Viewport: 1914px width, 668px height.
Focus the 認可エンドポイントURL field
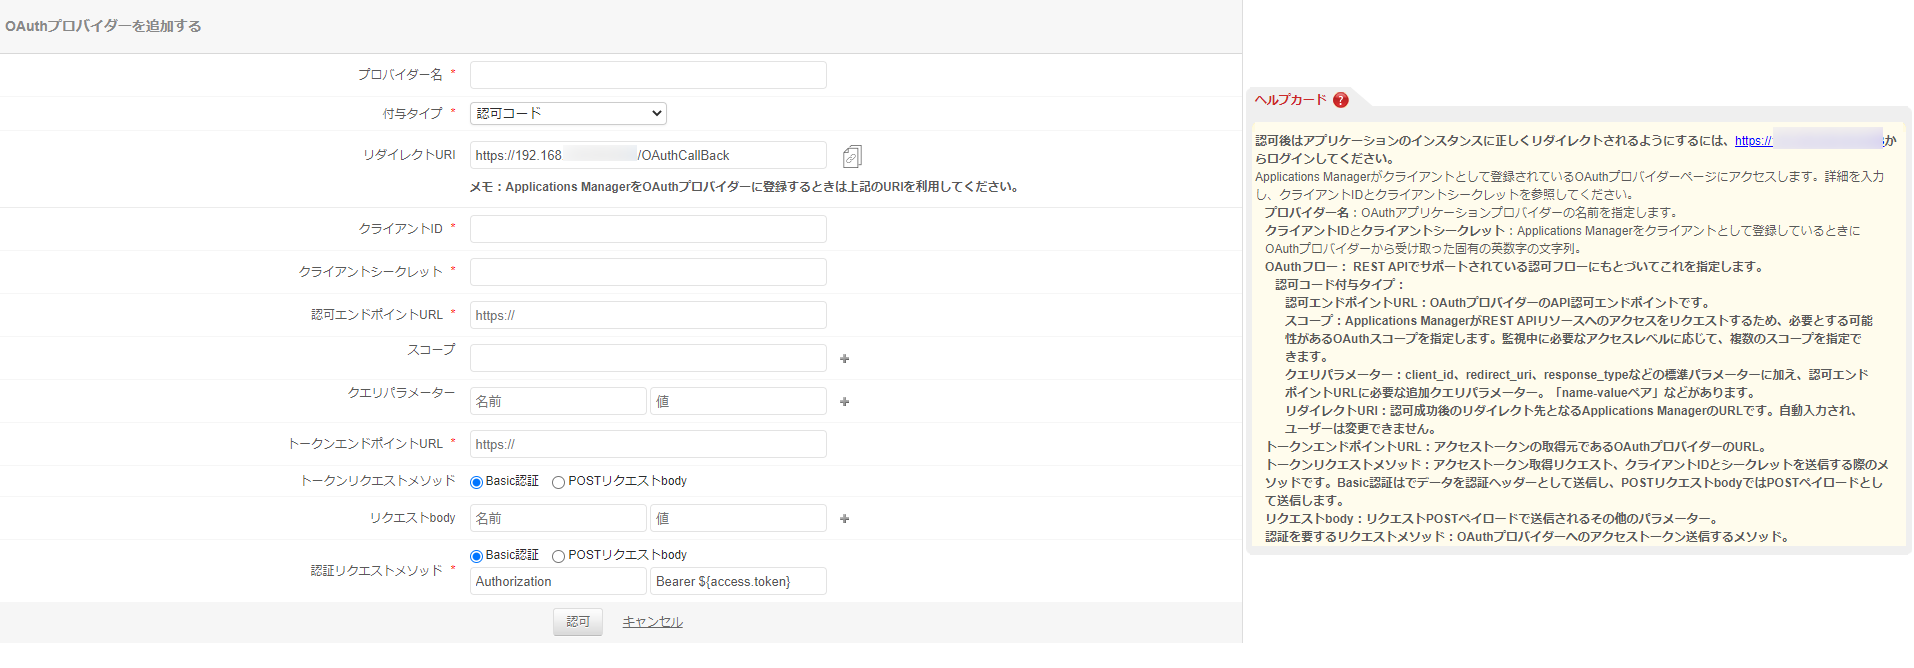click(x=648, y=315)
